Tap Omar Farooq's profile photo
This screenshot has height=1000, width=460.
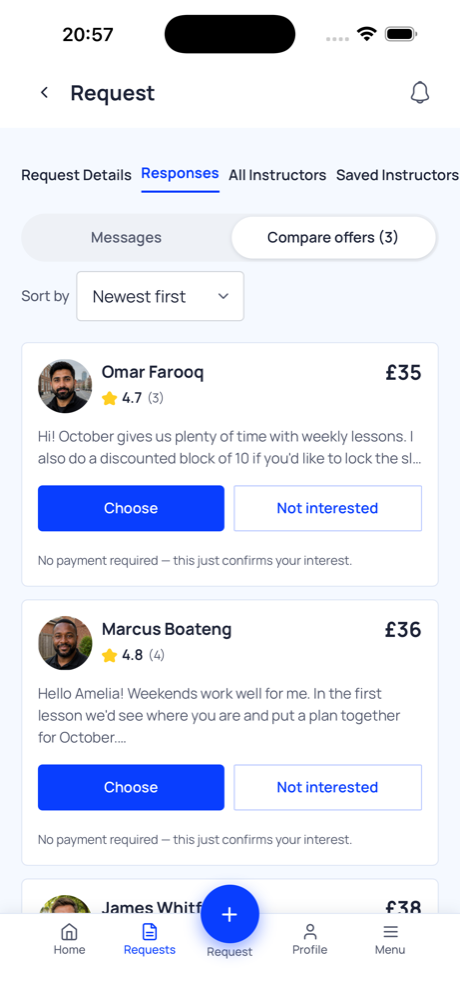[x=65, y=386]
